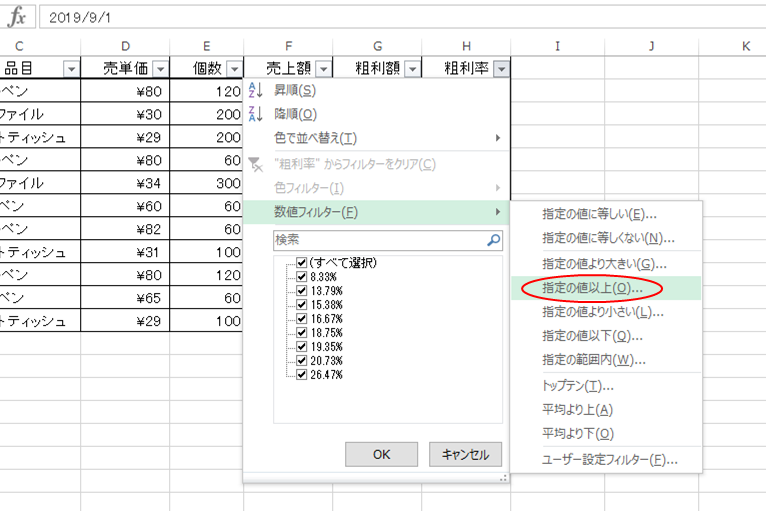Click the descending sort Z-A icon
This screenshot has width=766, height=511.
point(254,114)
